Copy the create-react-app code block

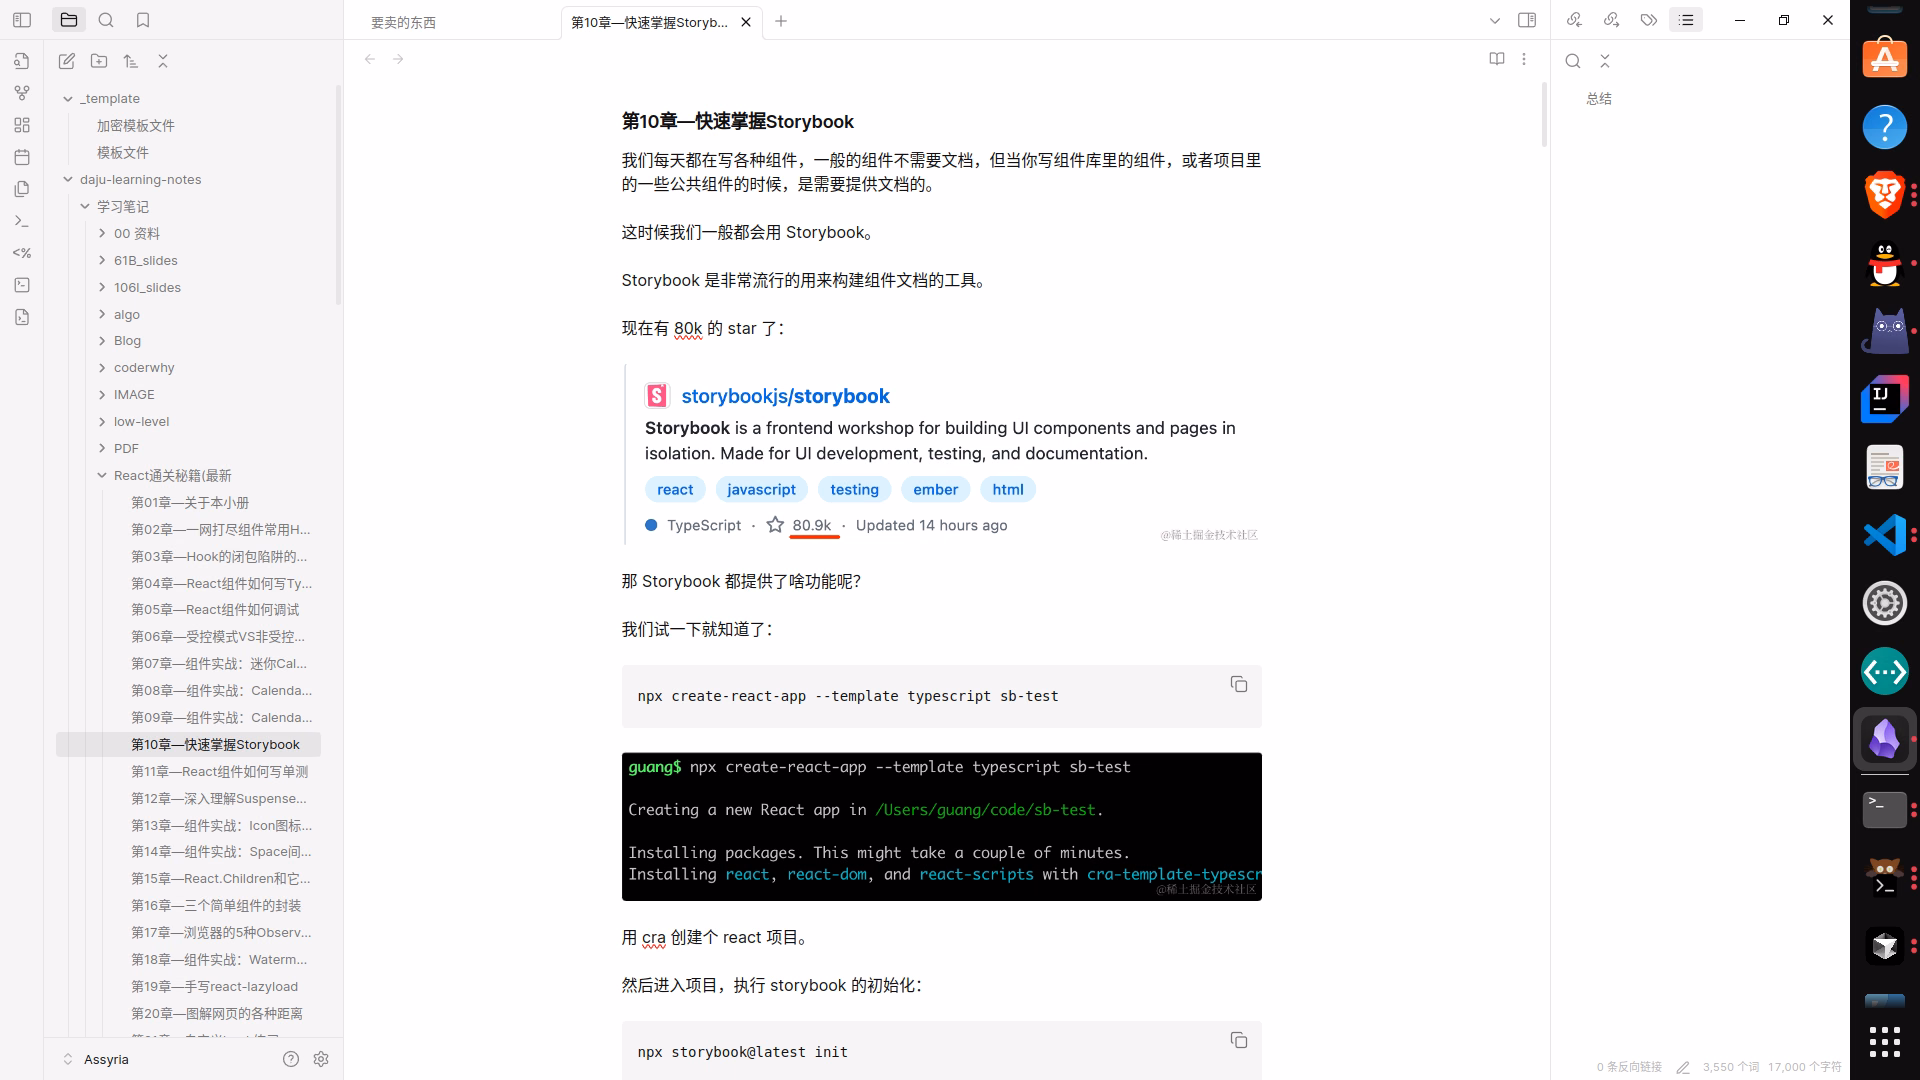1239,684
